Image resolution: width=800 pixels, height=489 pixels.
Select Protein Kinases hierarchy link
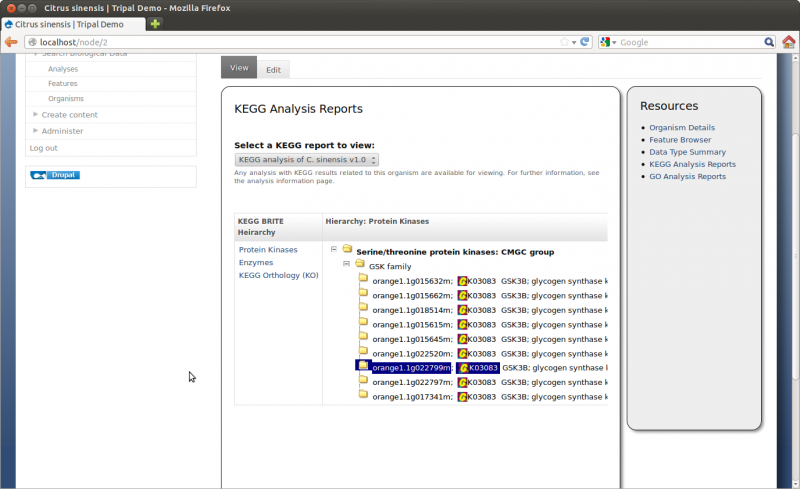pos(268,250)
